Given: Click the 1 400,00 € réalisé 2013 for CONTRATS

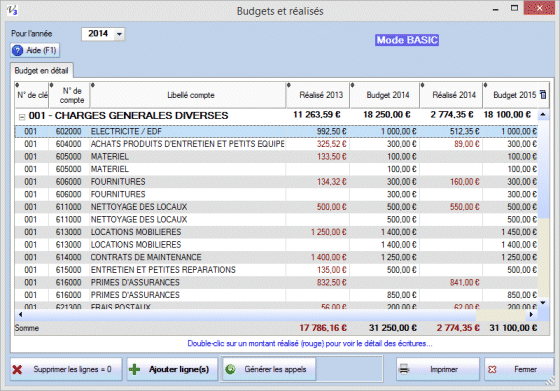Looking at the screenshot, I should click(329, 257).
